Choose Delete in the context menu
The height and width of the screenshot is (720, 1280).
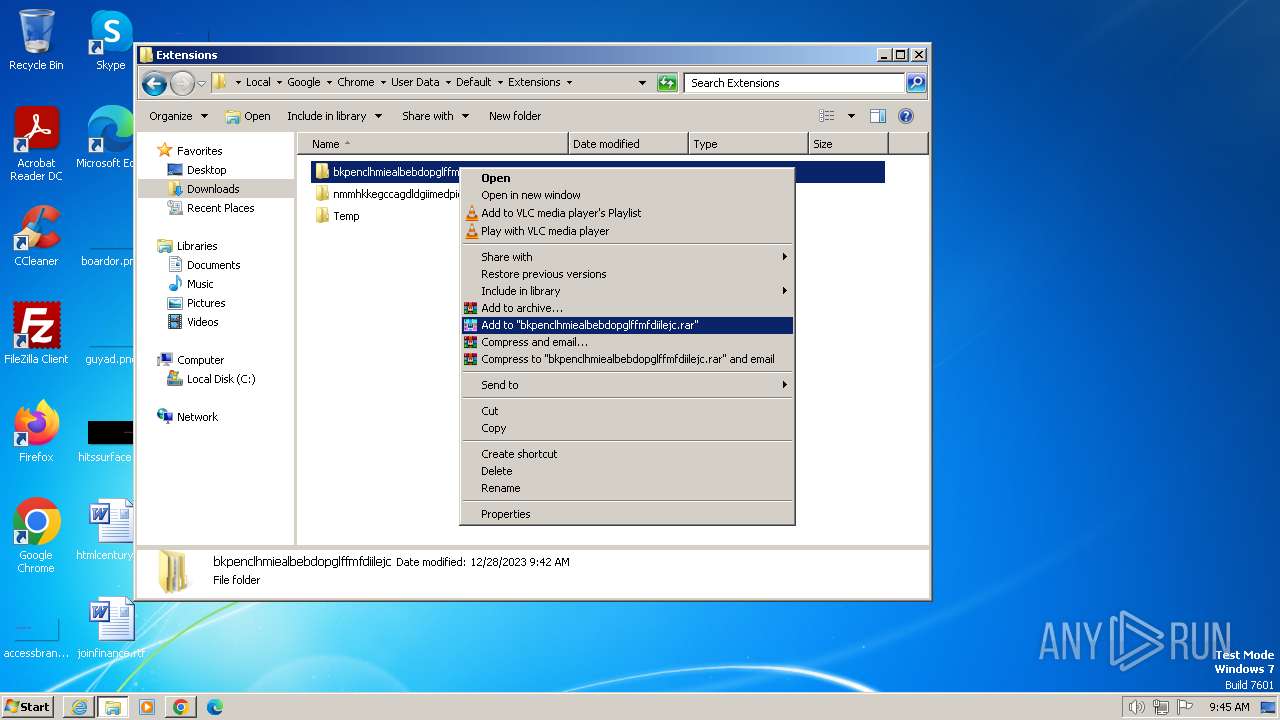click(x=627, y=471)
